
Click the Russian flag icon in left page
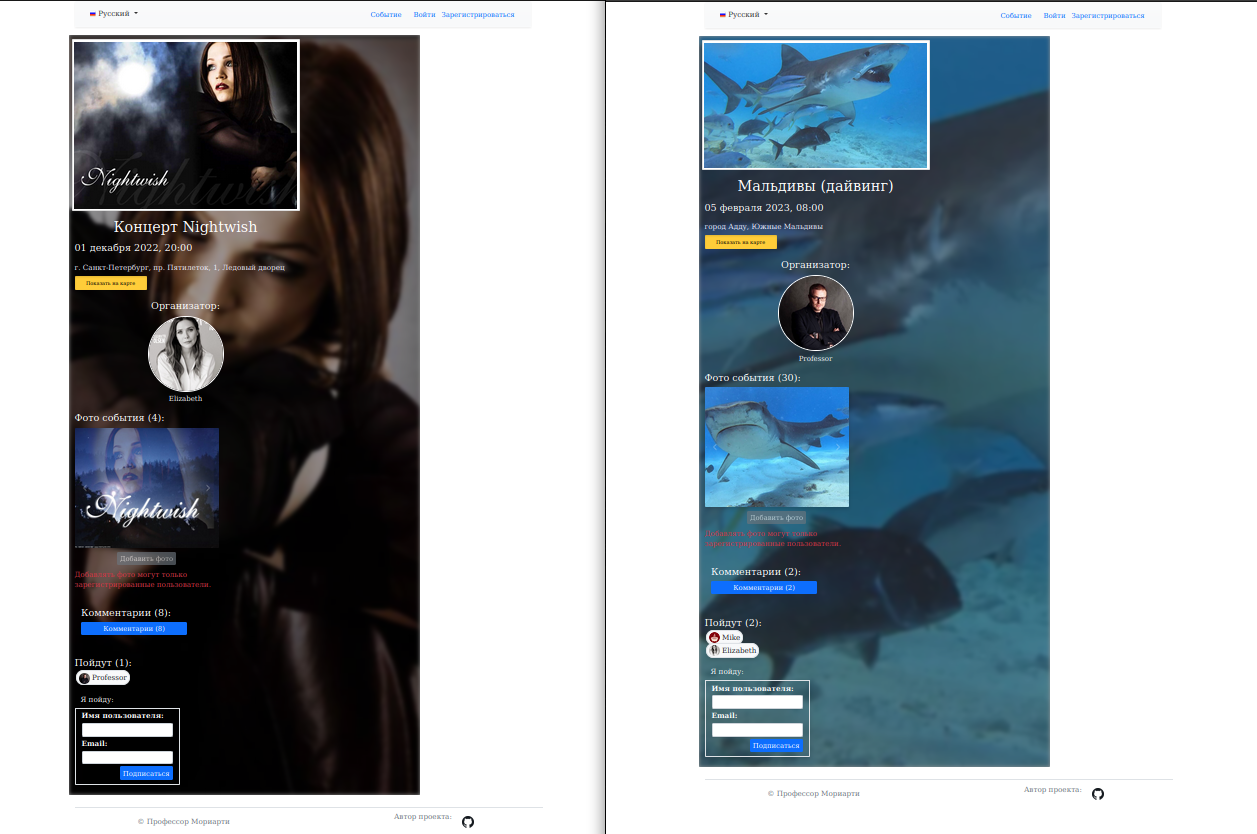(x=93, y=15)
